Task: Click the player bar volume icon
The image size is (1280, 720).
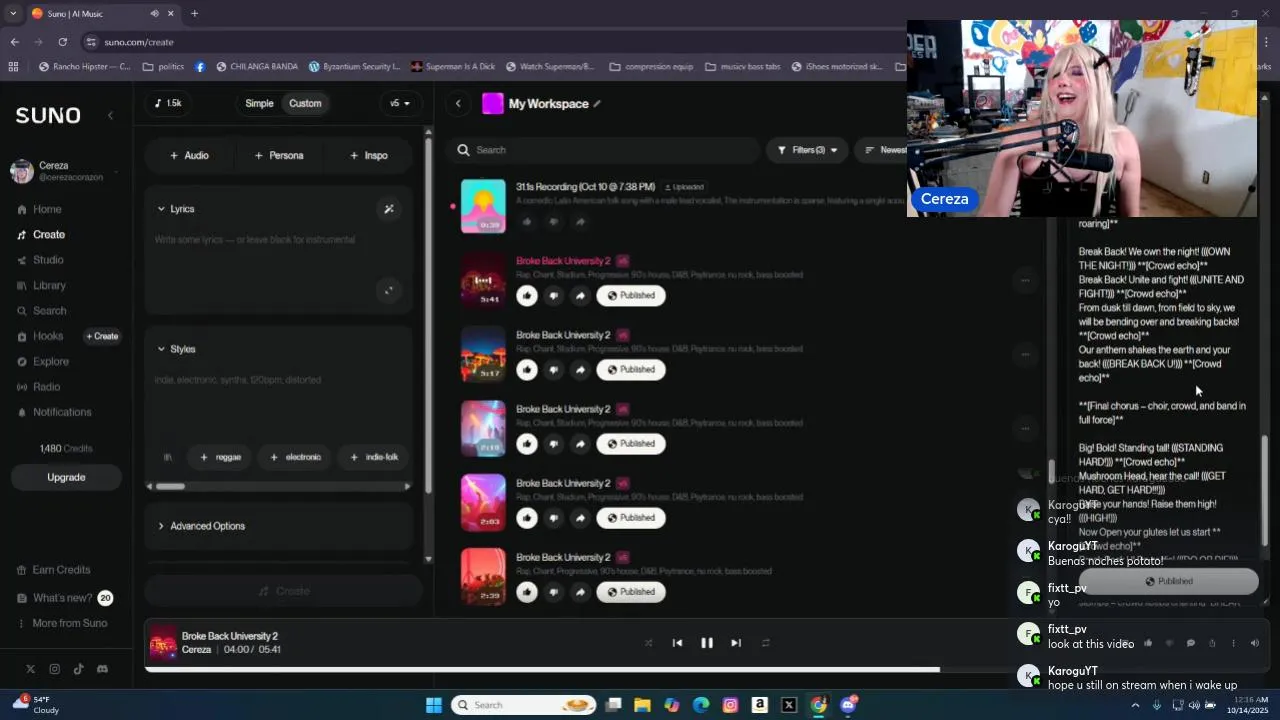Action: pos(1255,643)
